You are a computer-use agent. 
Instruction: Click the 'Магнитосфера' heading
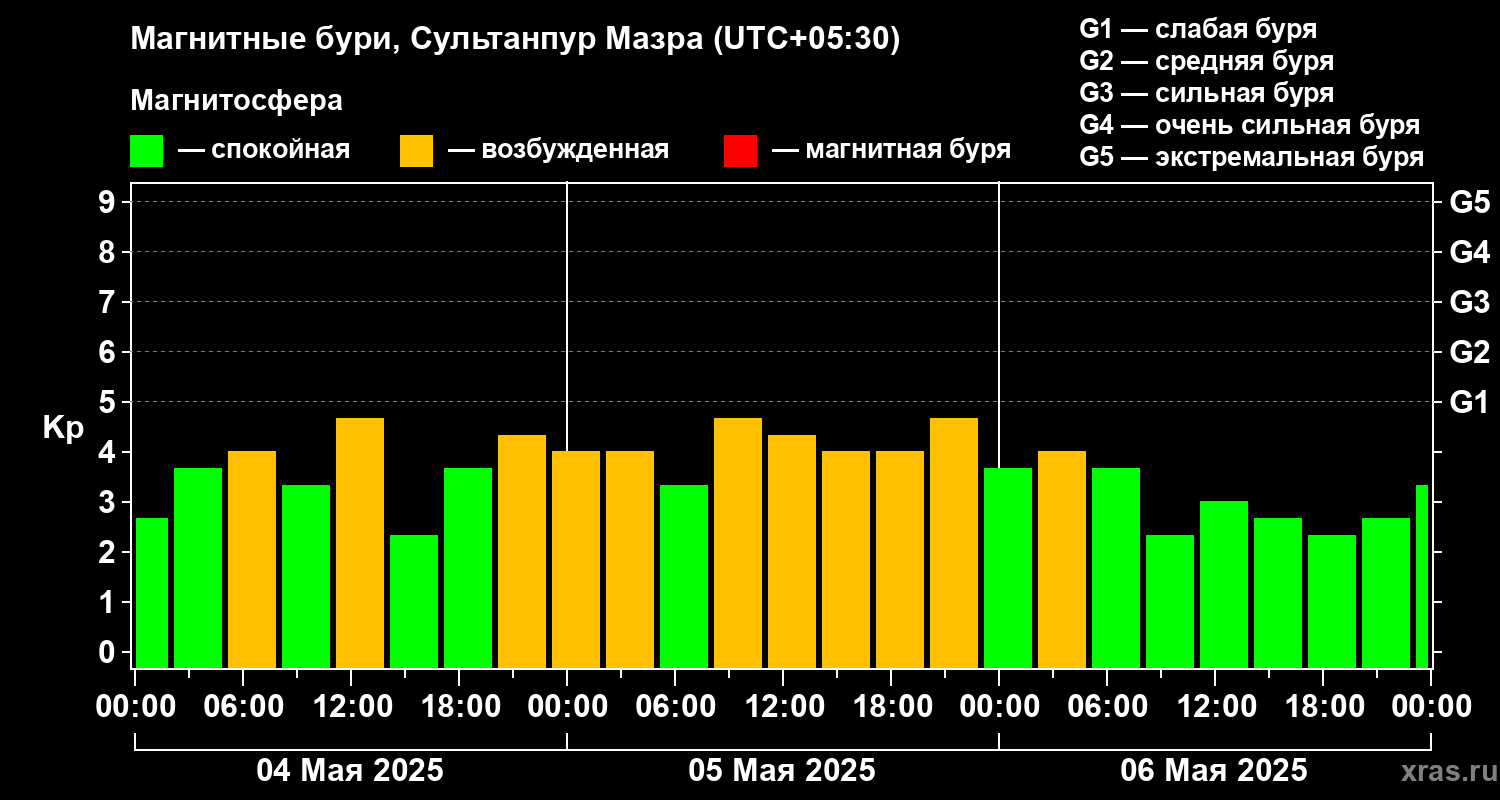coord(237,101)
